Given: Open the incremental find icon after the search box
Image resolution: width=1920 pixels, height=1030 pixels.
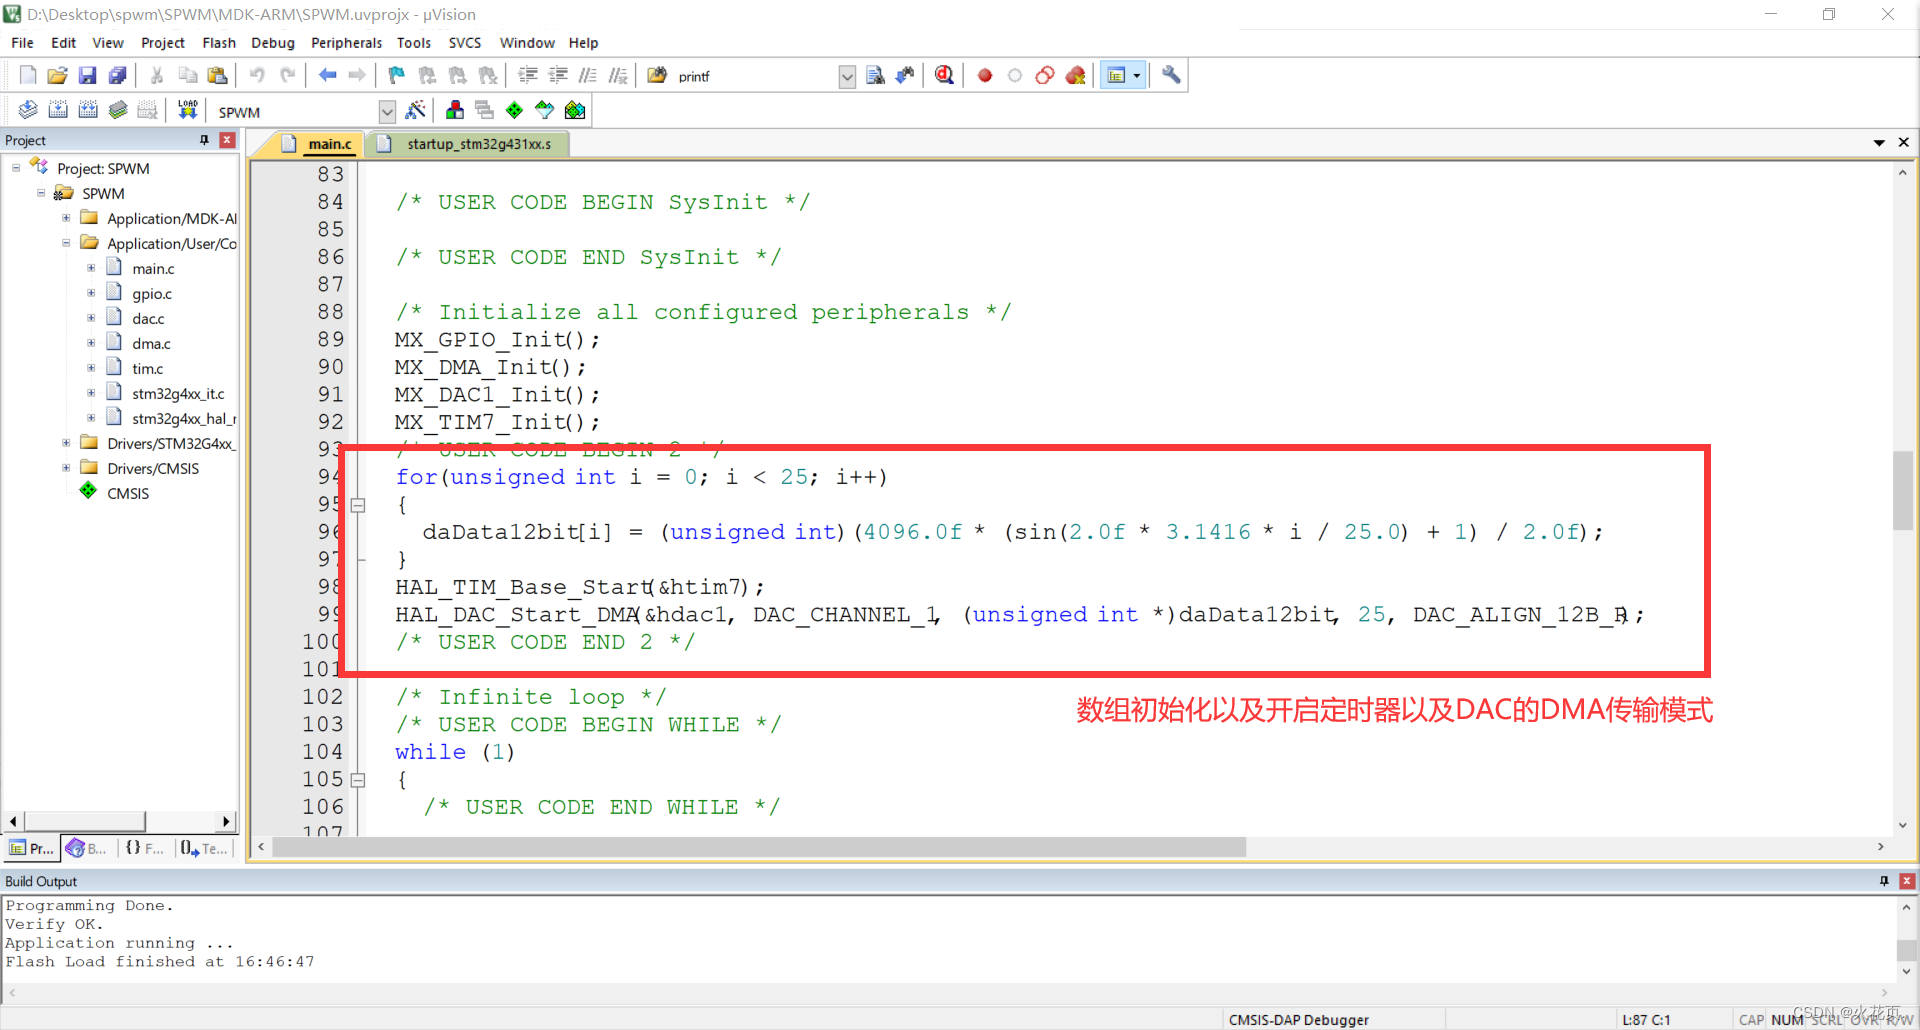Looking at the screenshot, I should [x=905, y=75].
